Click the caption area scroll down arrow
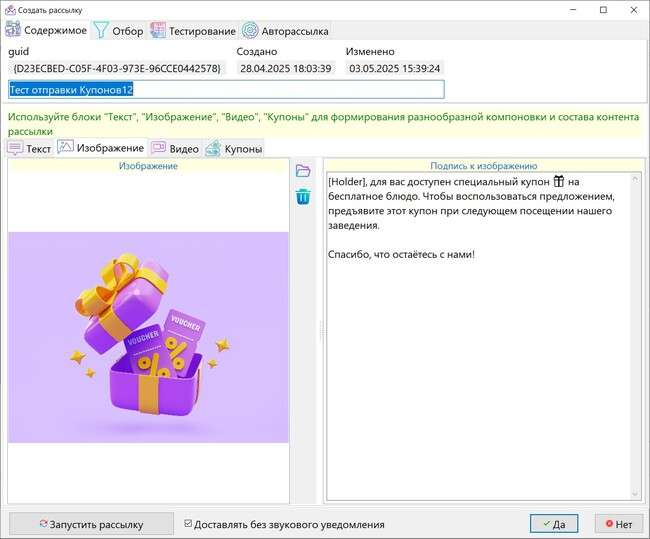 (x=634, y=493)
